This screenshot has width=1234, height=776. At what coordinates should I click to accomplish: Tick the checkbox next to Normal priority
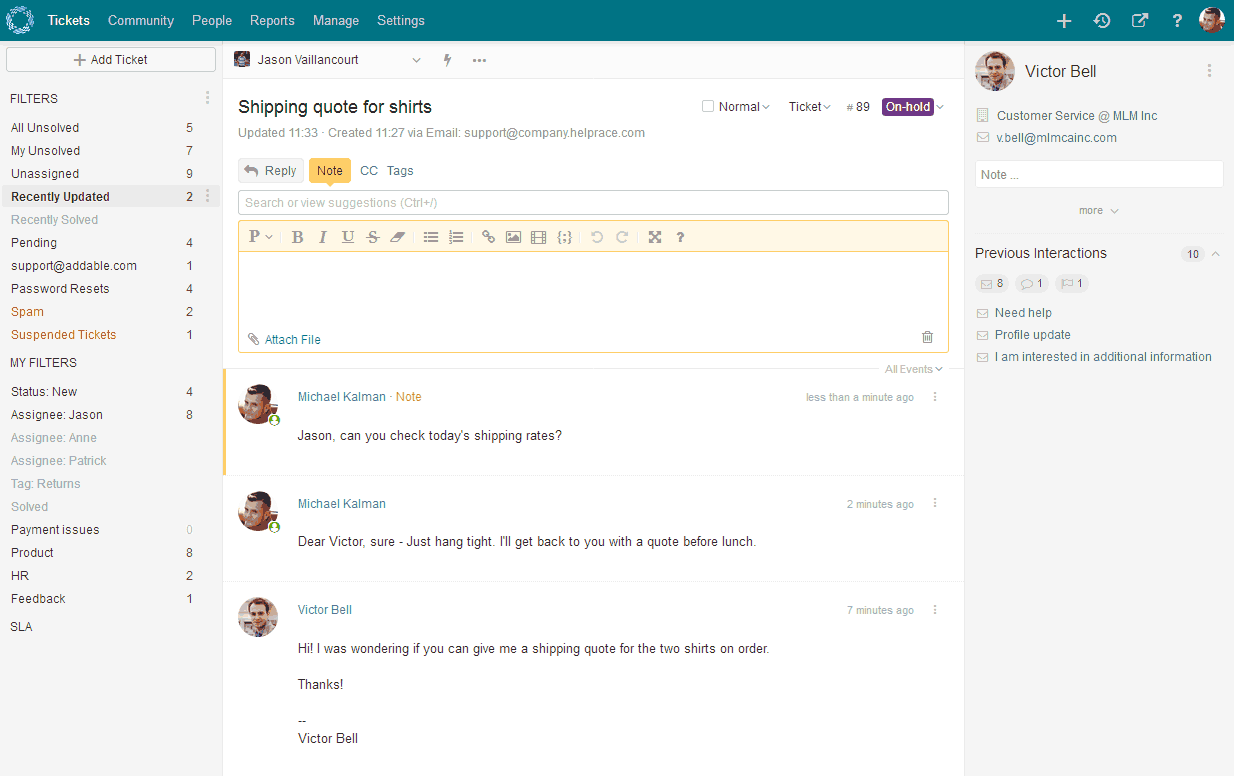click(x=708, y=106)
